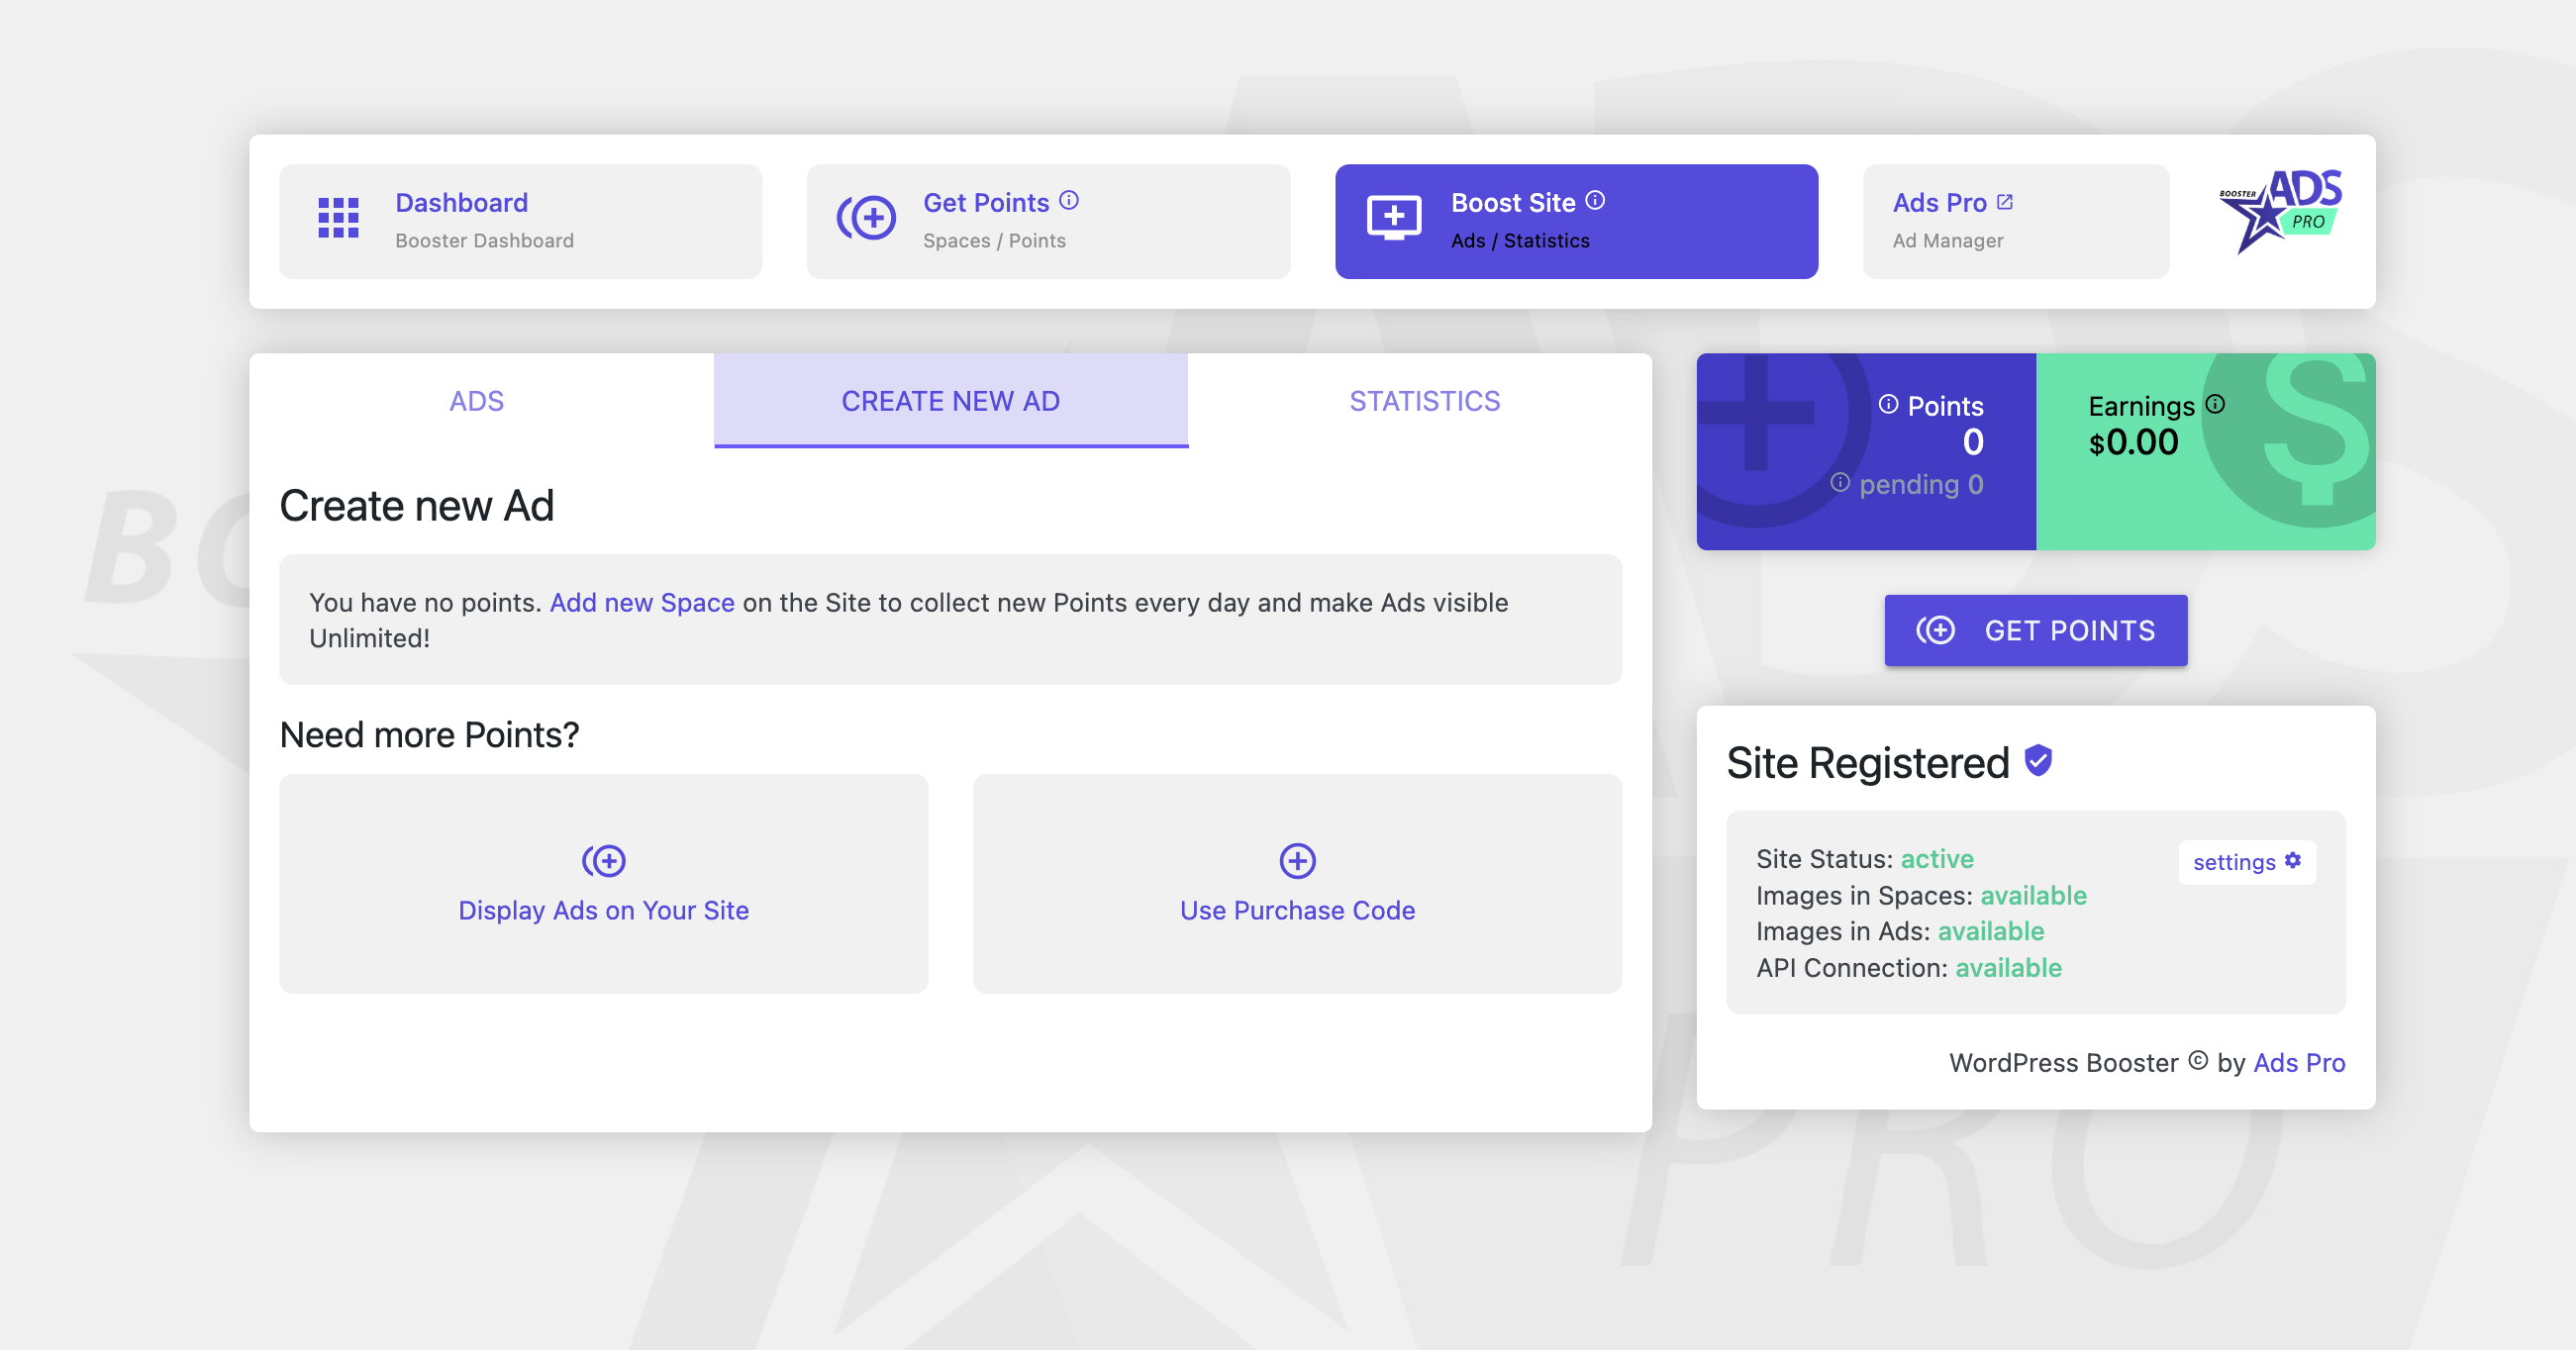
Task: Click the Ads Pro link in the footer
Action: pos(2298,1063)
